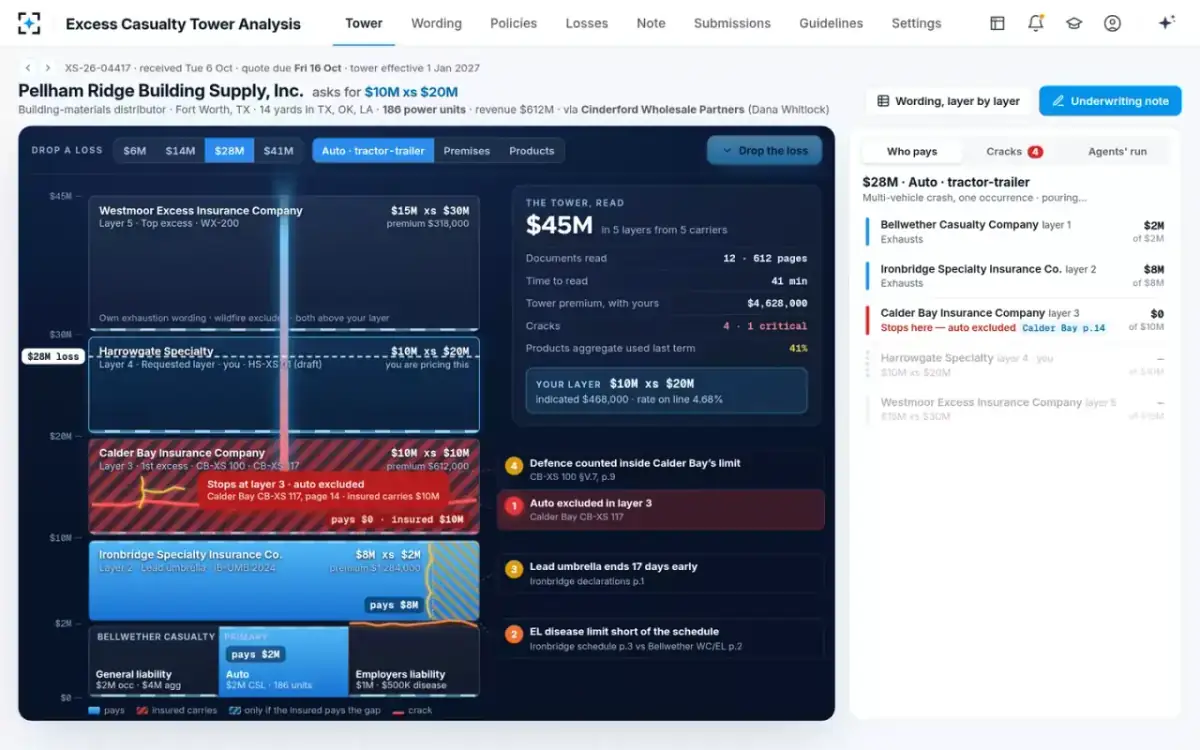Select the Harrowgate Specialty layer 4 block in tower
This screenshot has height=750, width=1200.
pyautogui.click(x=284, y=385)
